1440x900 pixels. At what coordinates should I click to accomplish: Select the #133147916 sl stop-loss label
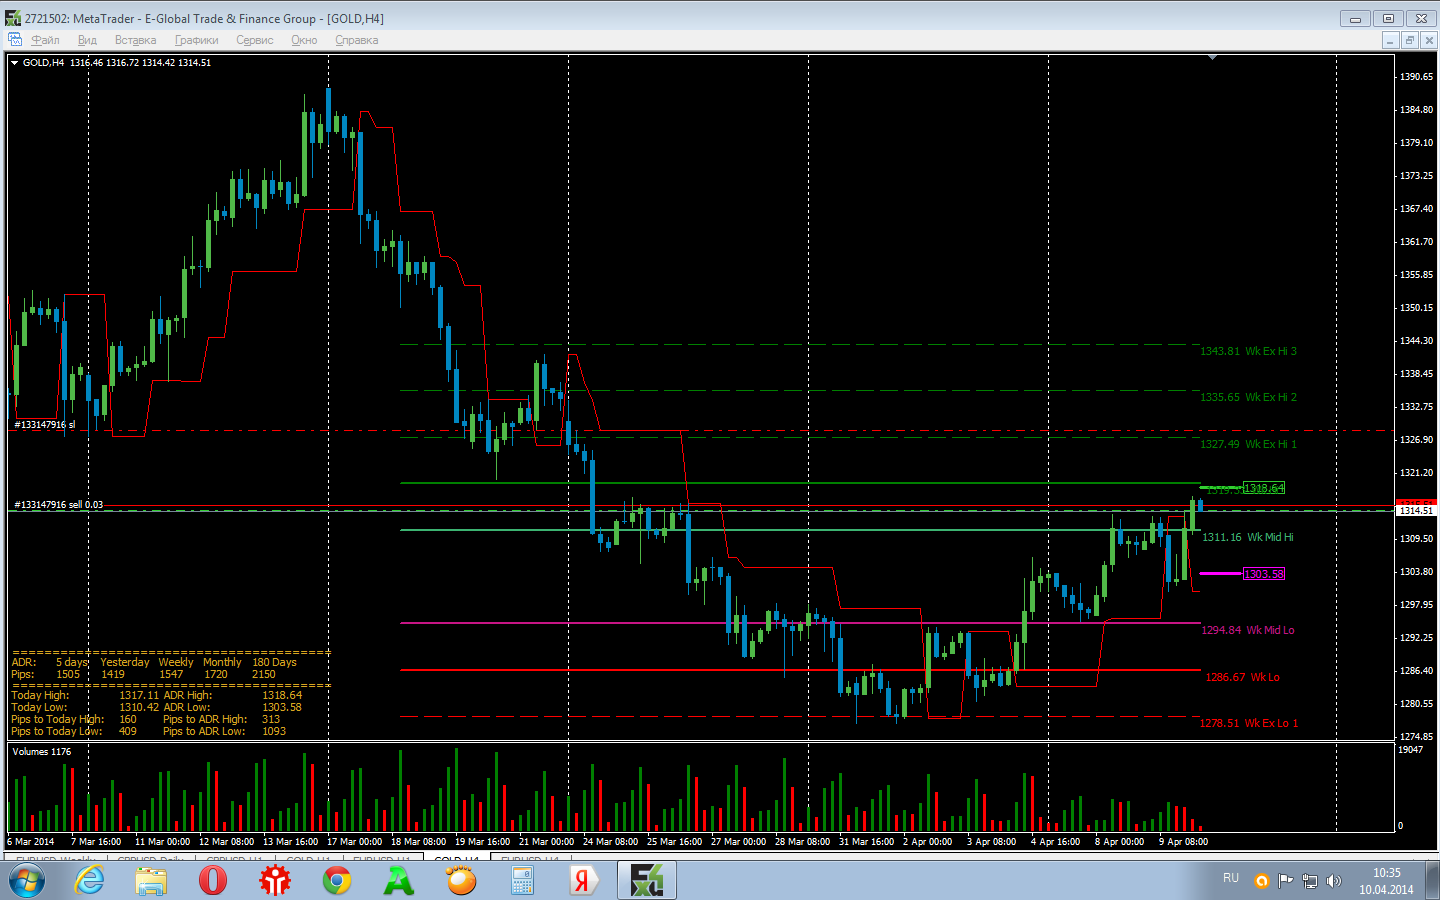click(45, 425)
